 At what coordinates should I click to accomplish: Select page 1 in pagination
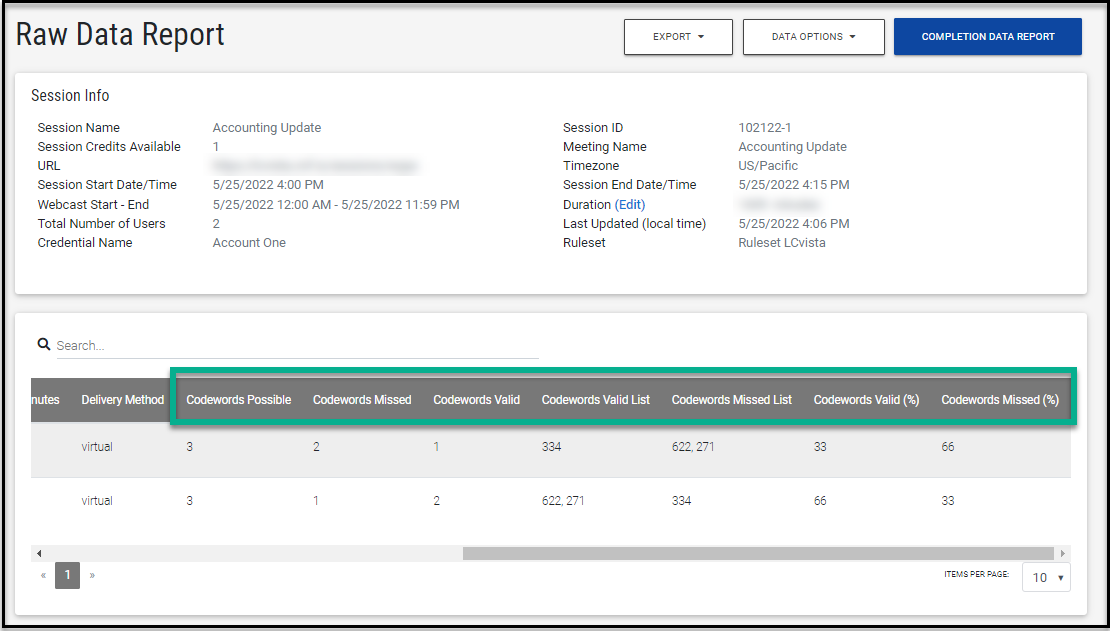[x=67, y=575]
